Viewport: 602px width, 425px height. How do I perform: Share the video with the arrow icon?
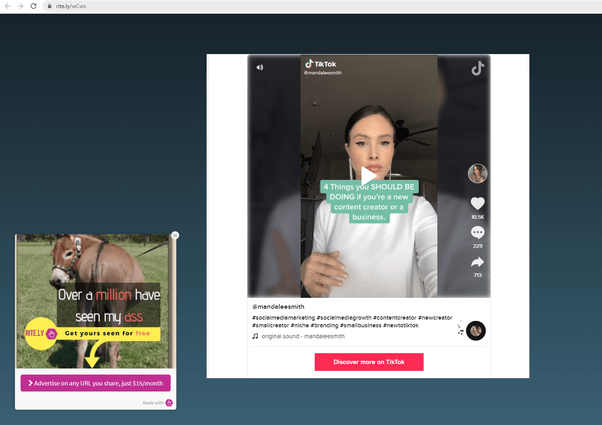tap(478, 262)
